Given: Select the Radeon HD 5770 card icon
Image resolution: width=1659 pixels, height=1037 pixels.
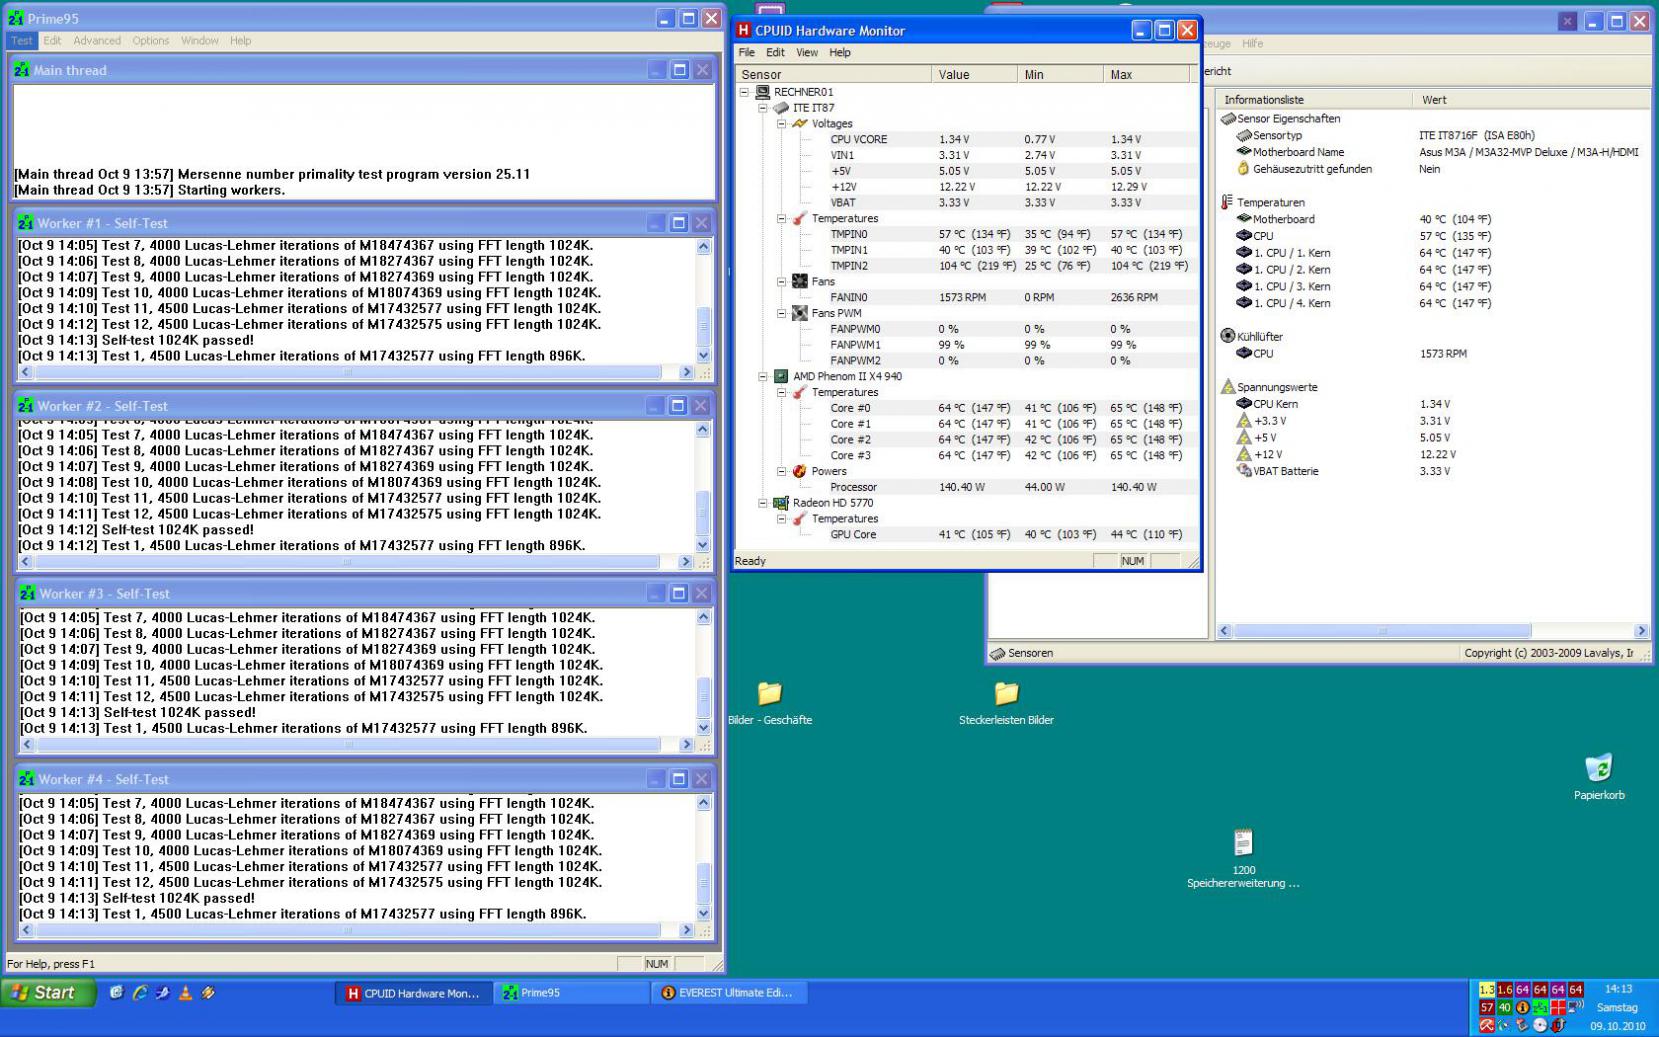Looking at the screenshot, I should pos(781,503).
